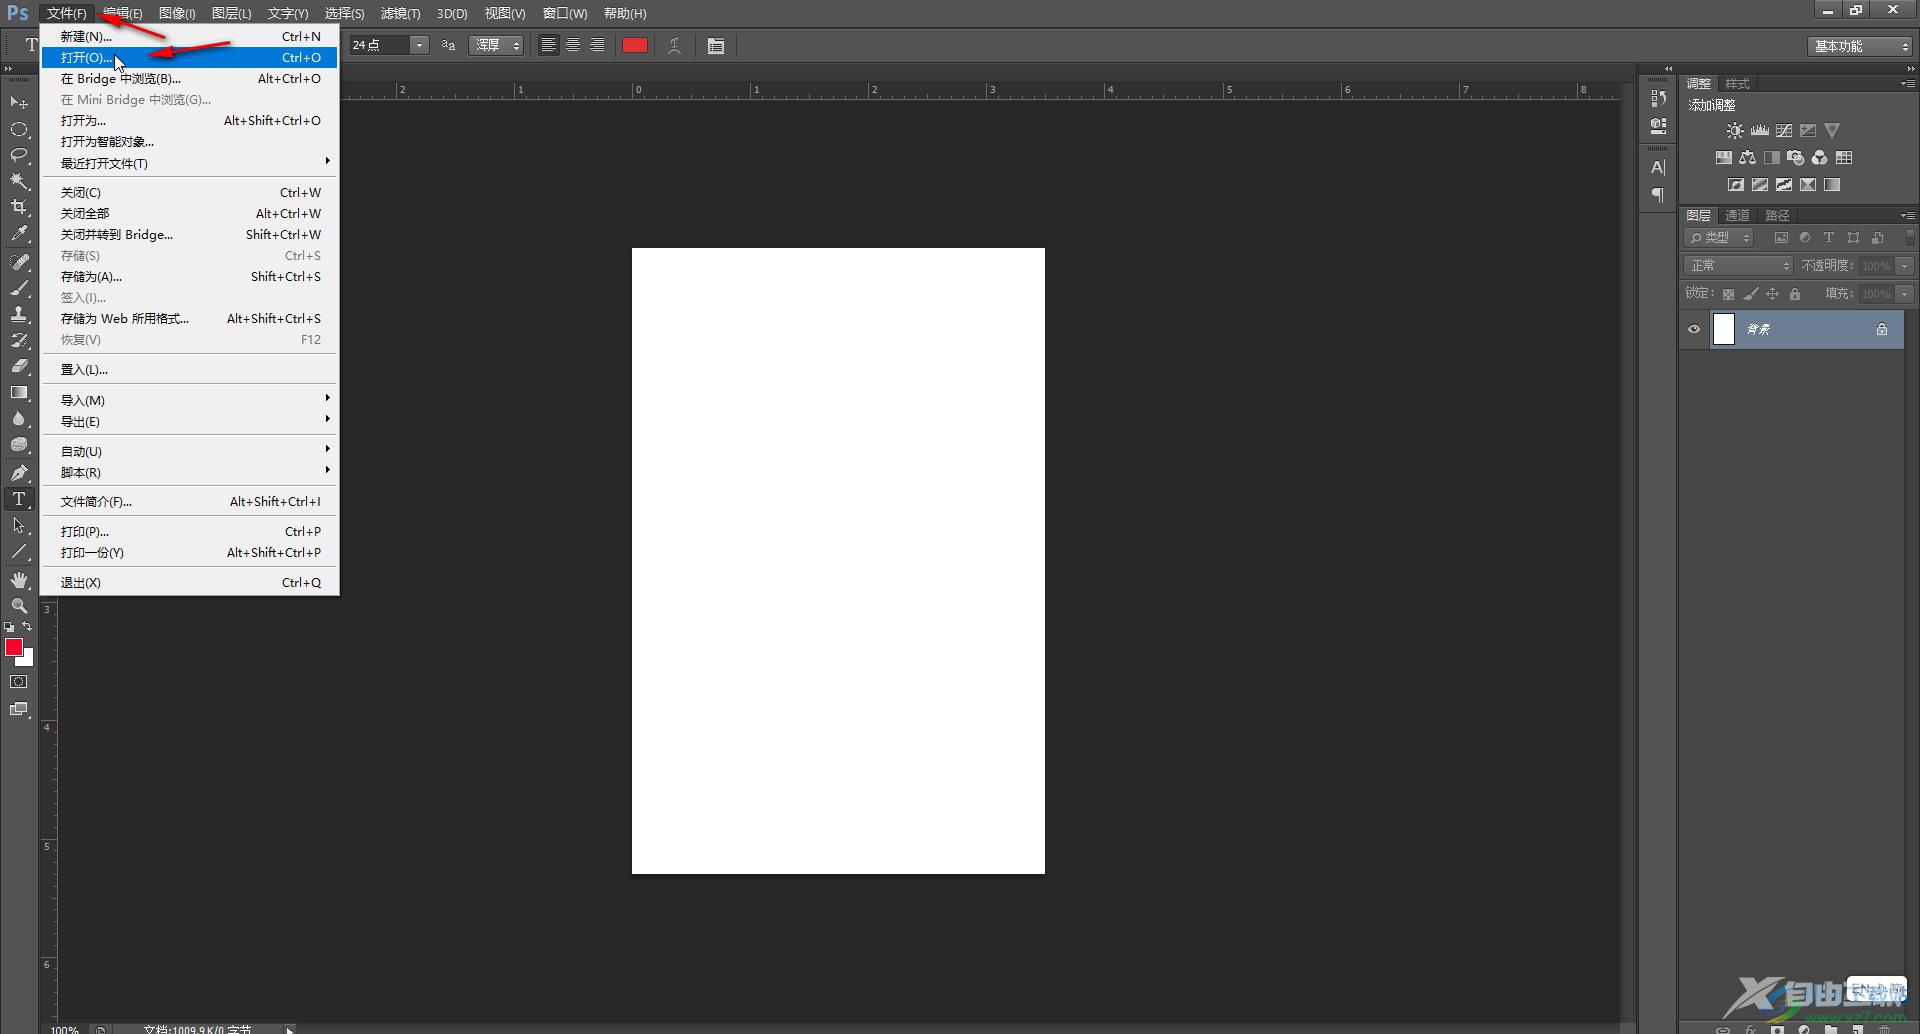The width and height of the screenshot is (1920, 1034).
Task: Select the Elliptical Marquee tool
Action: point(19,129)
